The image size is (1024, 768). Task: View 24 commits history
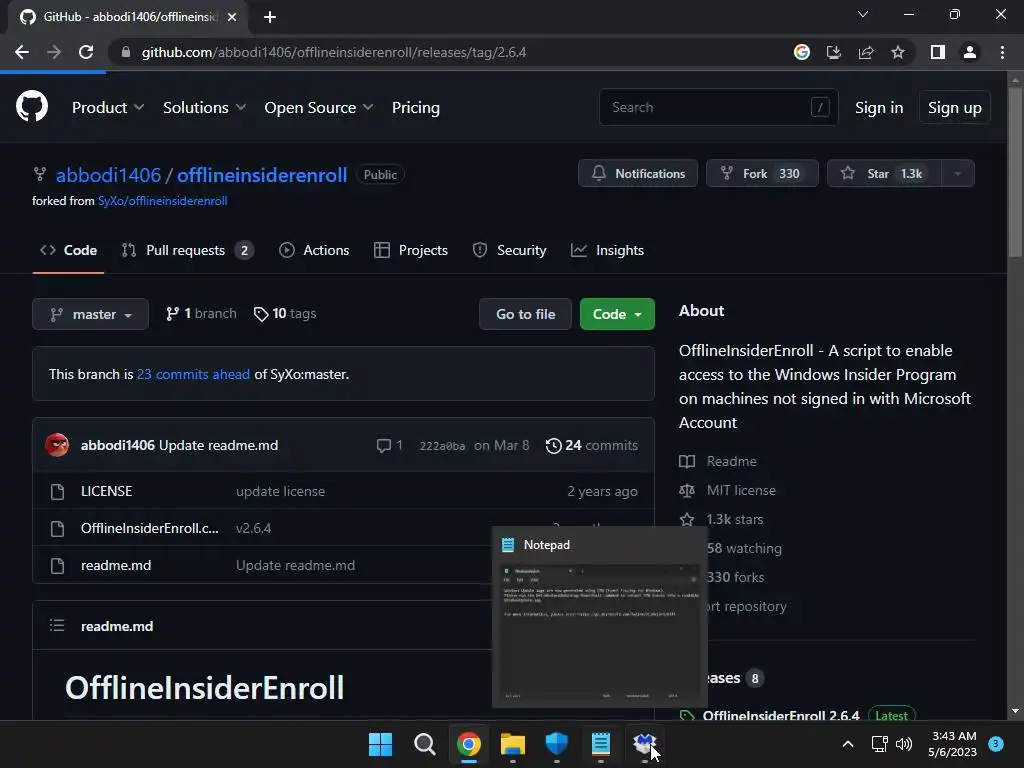[592, 445]
